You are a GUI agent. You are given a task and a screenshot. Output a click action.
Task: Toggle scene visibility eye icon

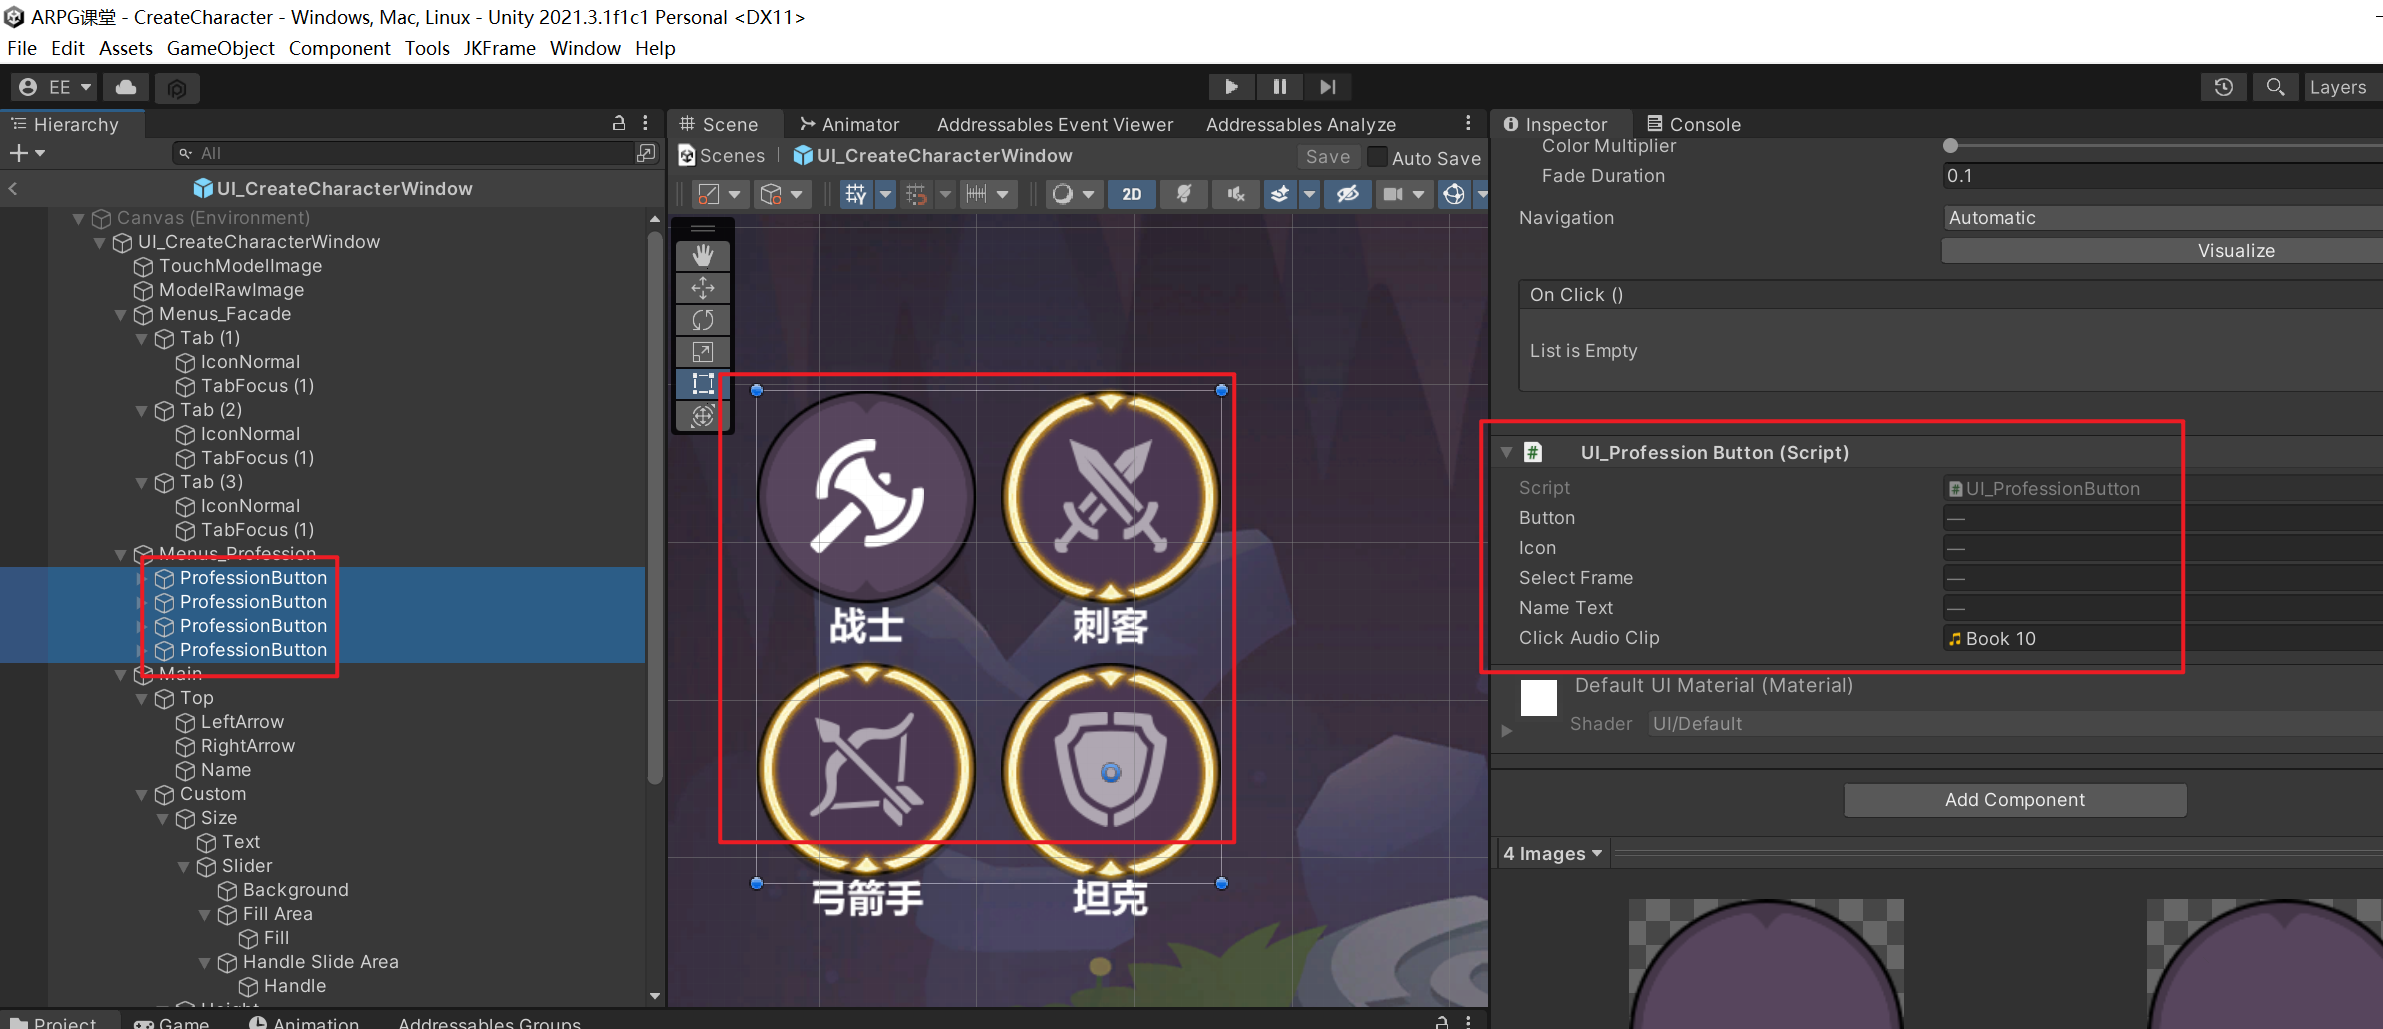tap(1347, 194)
